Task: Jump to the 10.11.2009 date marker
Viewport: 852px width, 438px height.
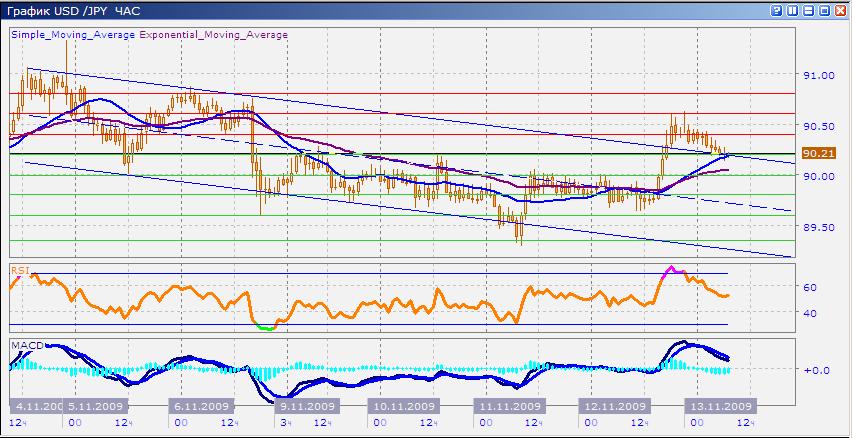Action: point(404,407)
